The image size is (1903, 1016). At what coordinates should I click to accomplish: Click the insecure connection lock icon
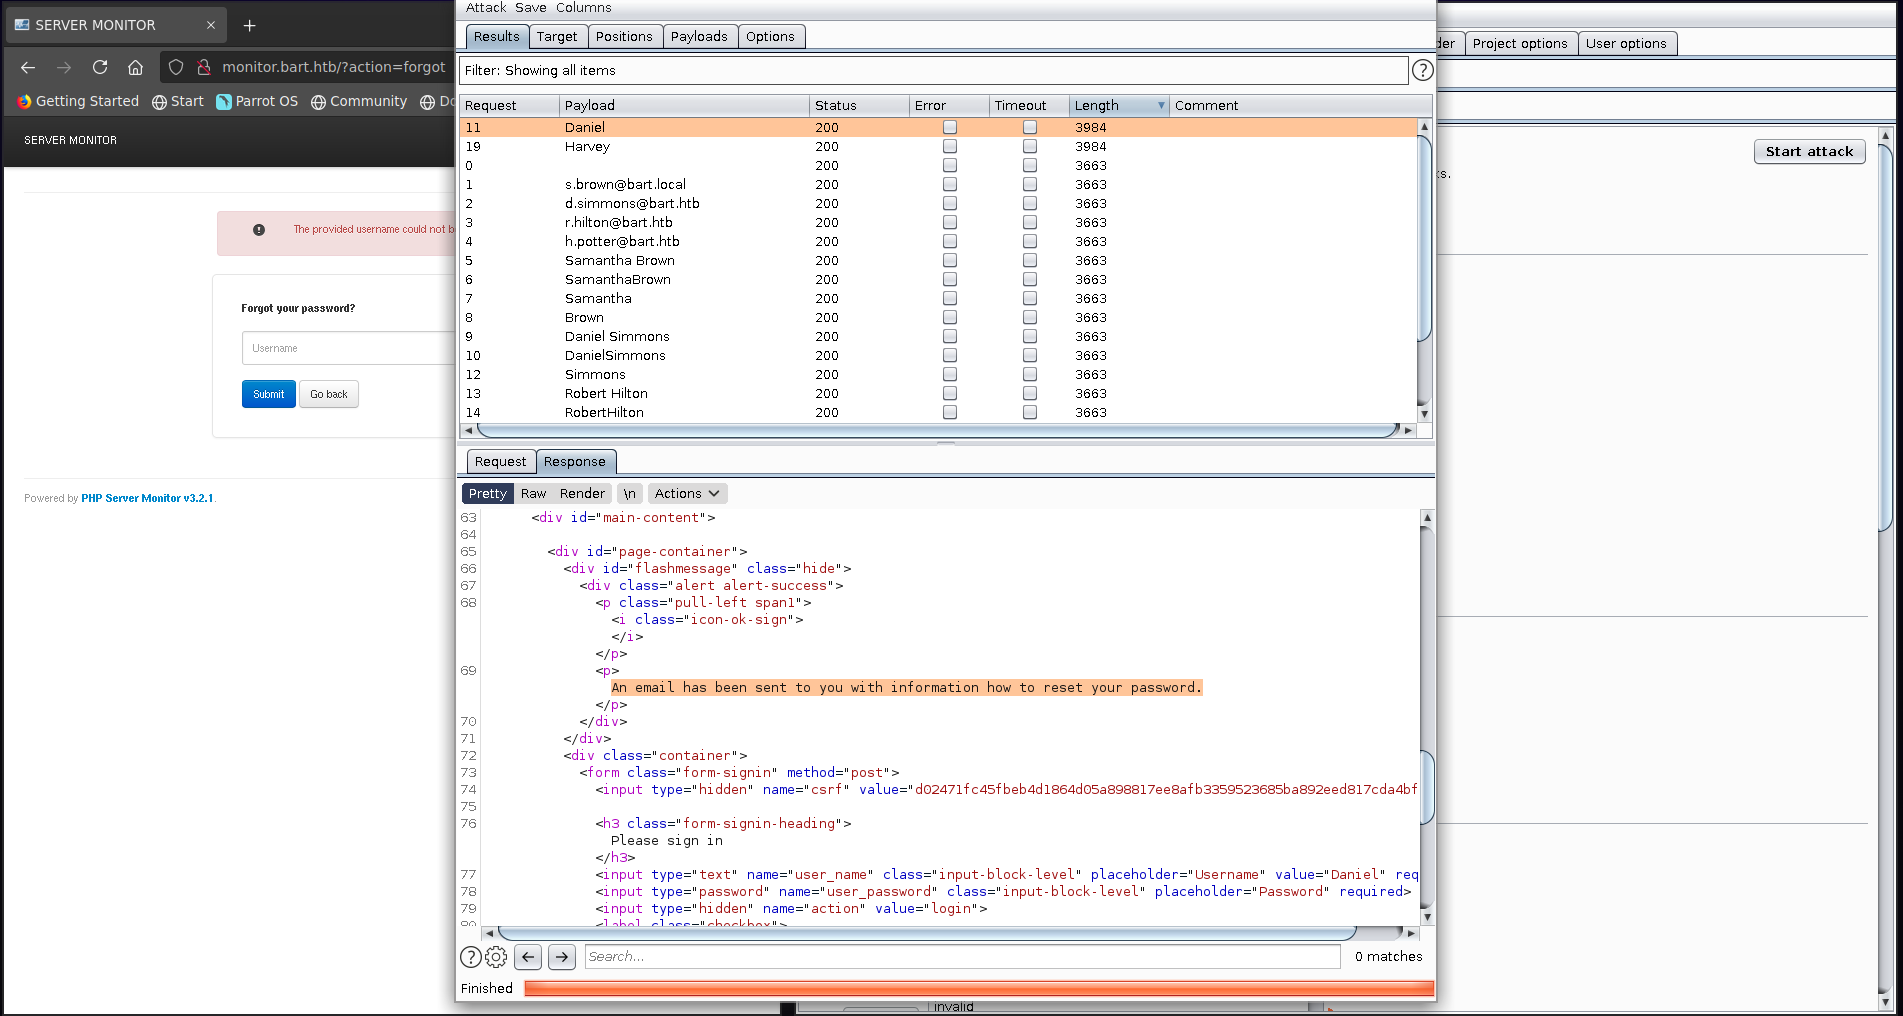[x=204, y=67]
